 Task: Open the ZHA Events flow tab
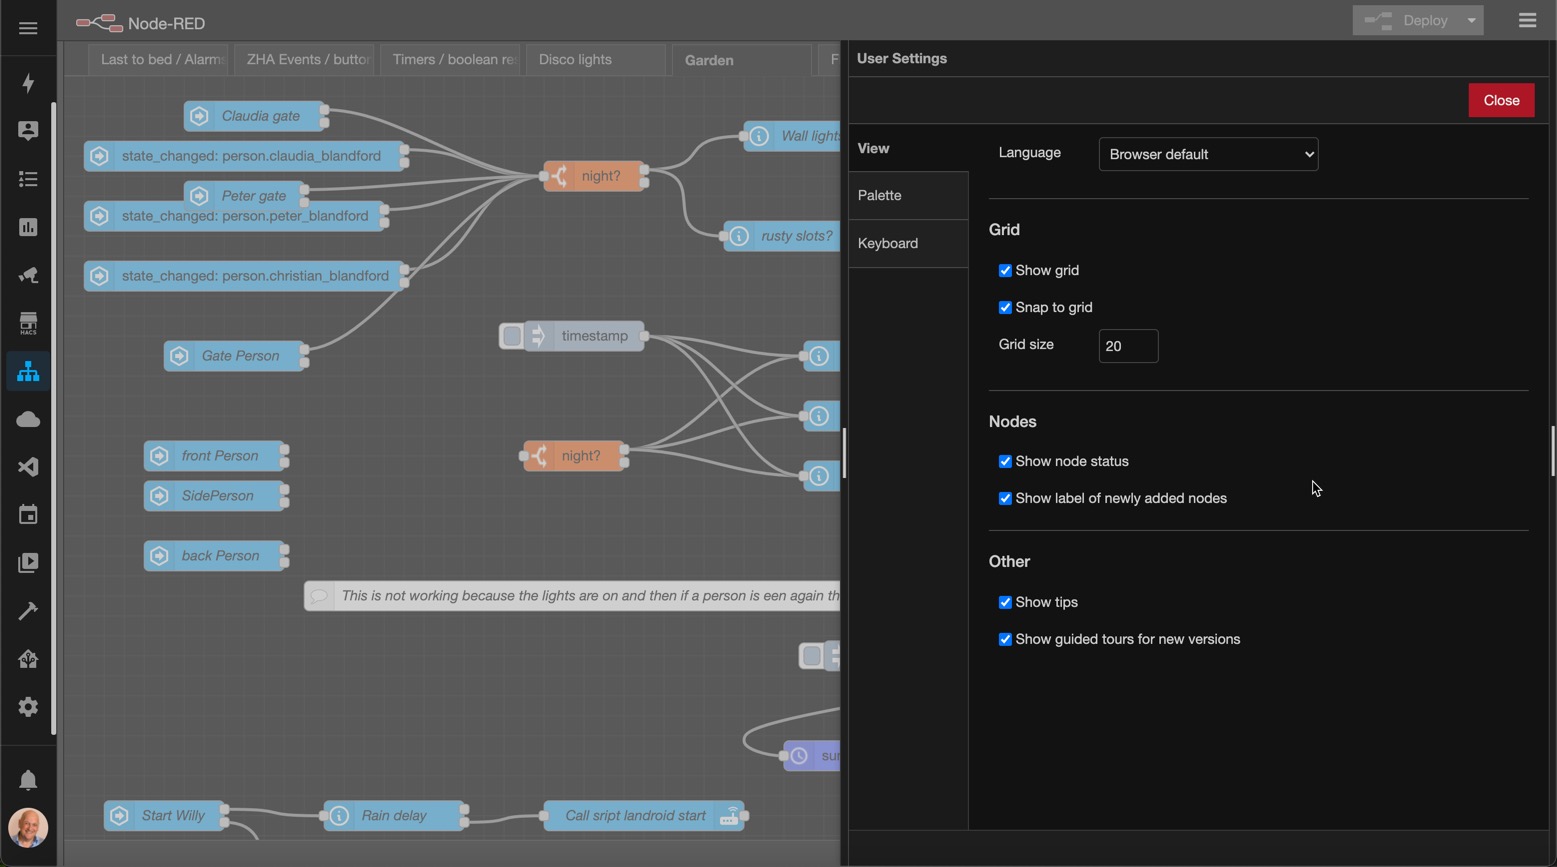pos(304,59)
